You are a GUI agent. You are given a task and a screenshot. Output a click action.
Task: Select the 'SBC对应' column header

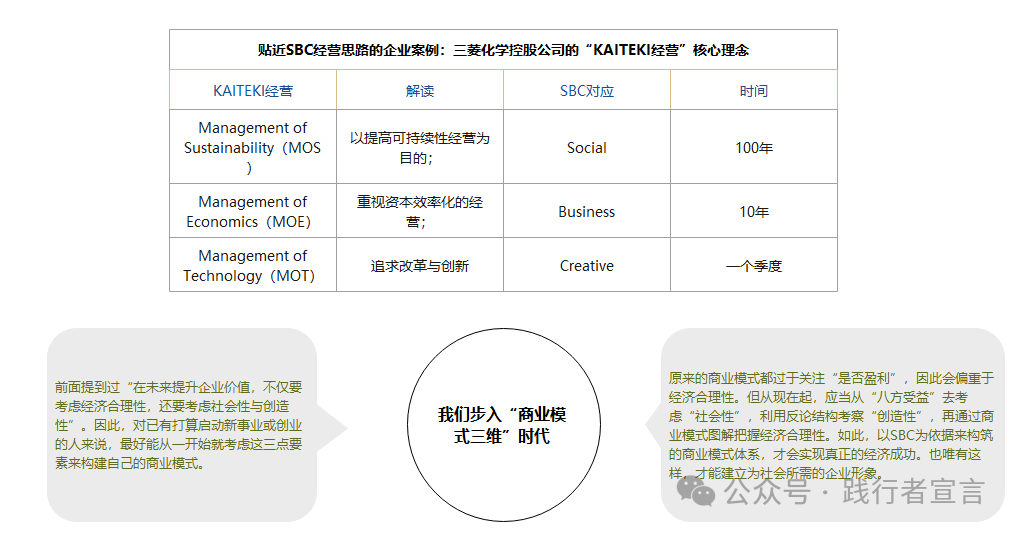tap(587, 90)
